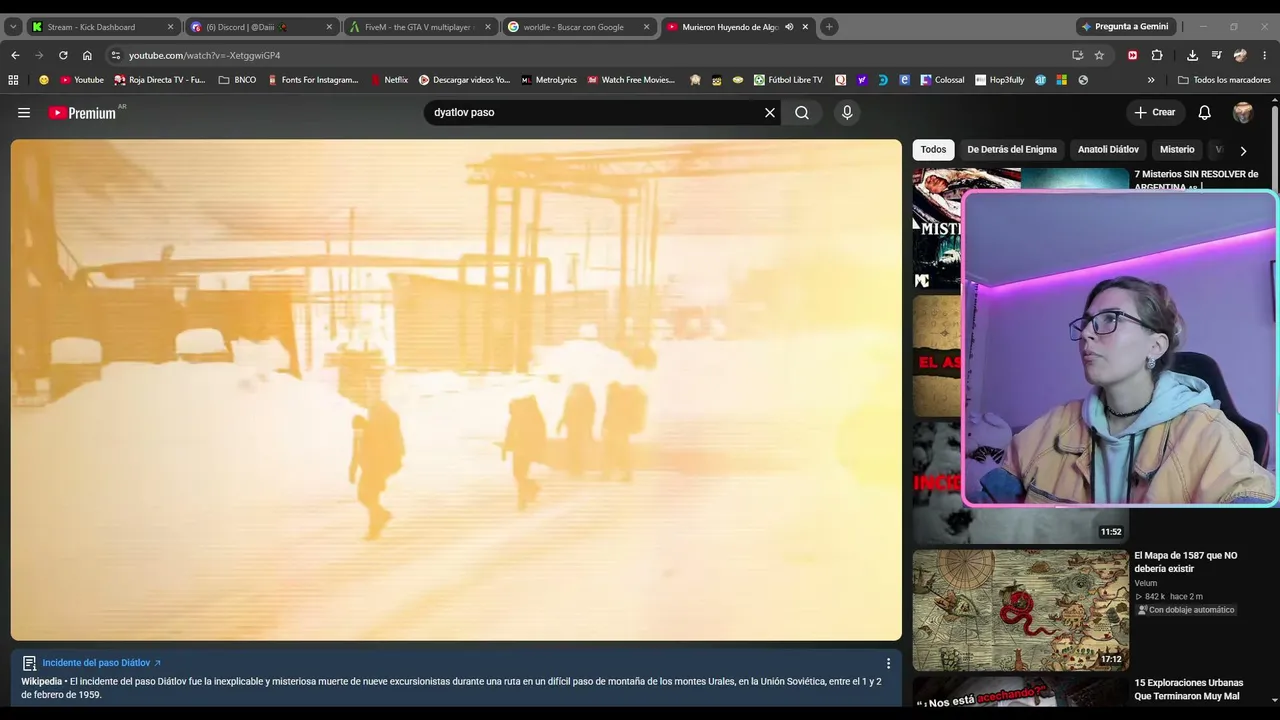
Task: Close the worldle Google search tab
Action: (646, 27)
